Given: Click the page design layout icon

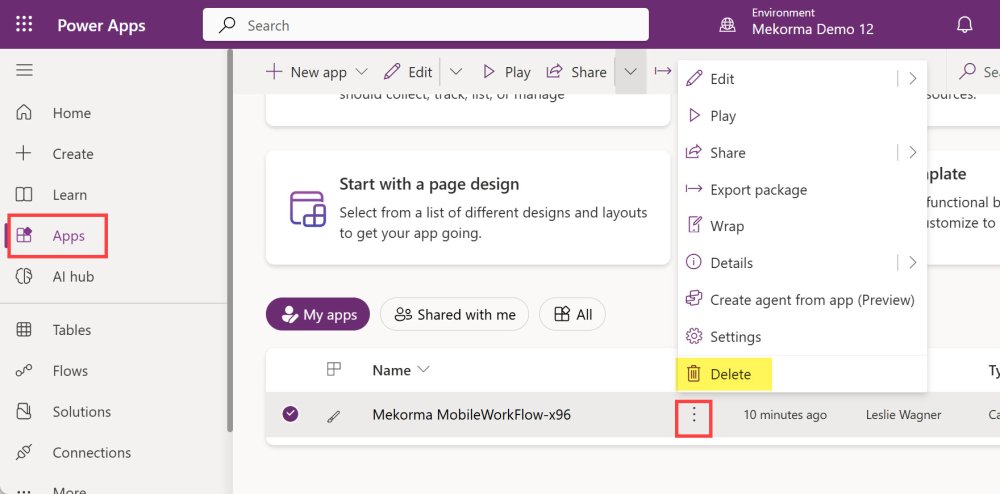Looking at the screenshot, I should pos(308,208).
